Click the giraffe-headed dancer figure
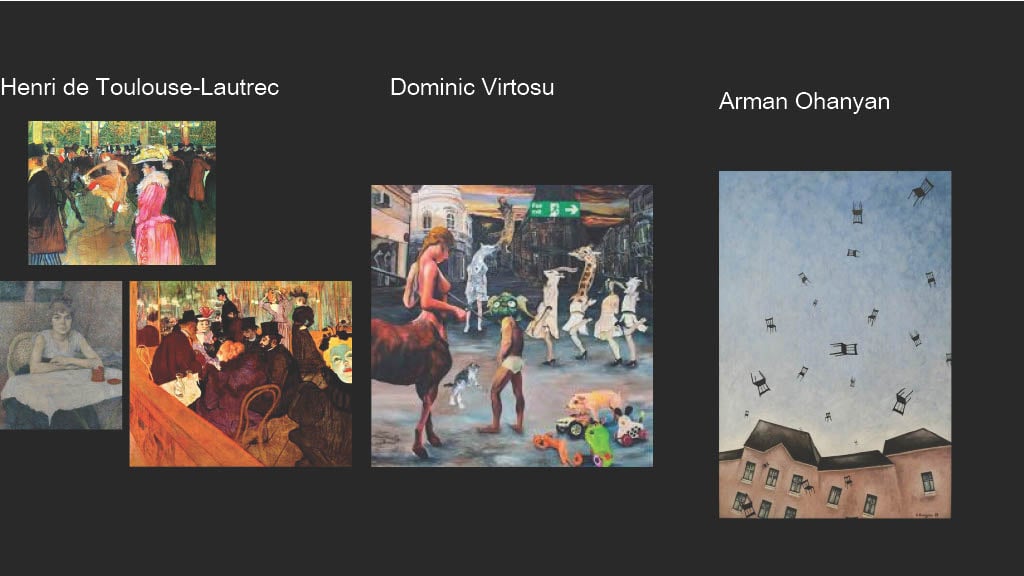 (580, 300)
